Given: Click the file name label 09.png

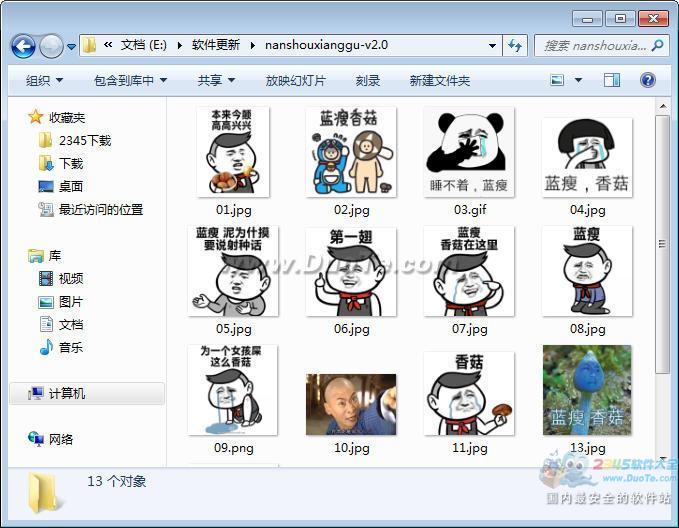Looking at the screenshot, I should pyautogui.click(x=233, y=447).
